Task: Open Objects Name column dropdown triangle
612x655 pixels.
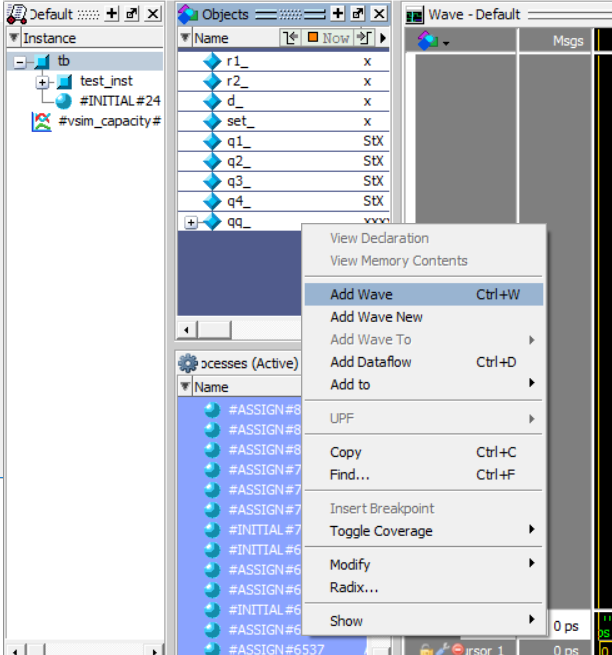Action: coord(185,38)
